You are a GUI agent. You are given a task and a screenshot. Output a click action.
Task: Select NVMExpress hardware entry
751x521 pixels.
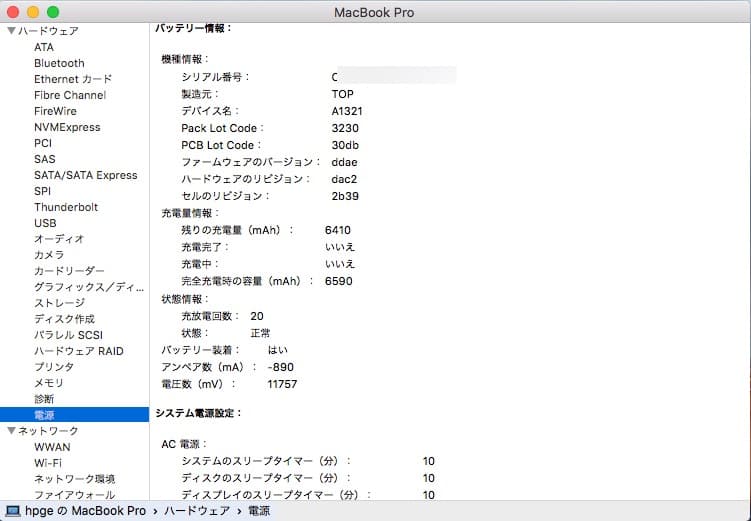tap(67, 127)
